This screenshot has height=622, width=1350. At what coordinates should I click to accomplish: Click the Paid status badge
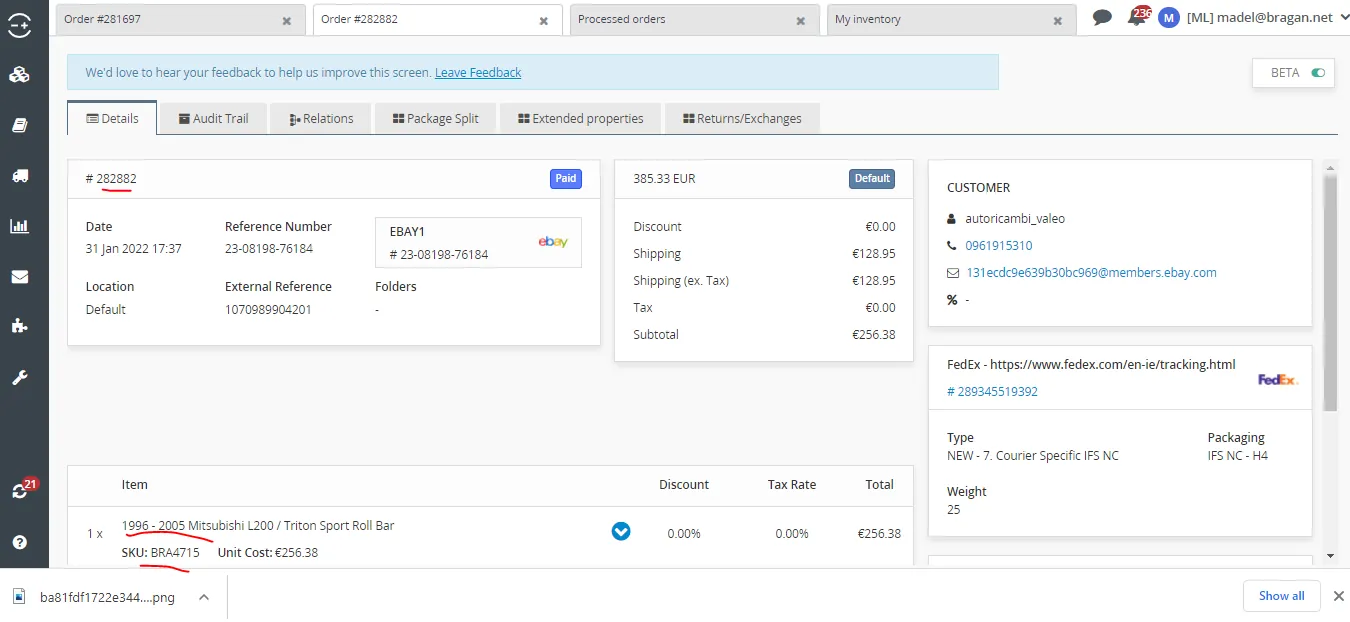(x=566, y=178)
